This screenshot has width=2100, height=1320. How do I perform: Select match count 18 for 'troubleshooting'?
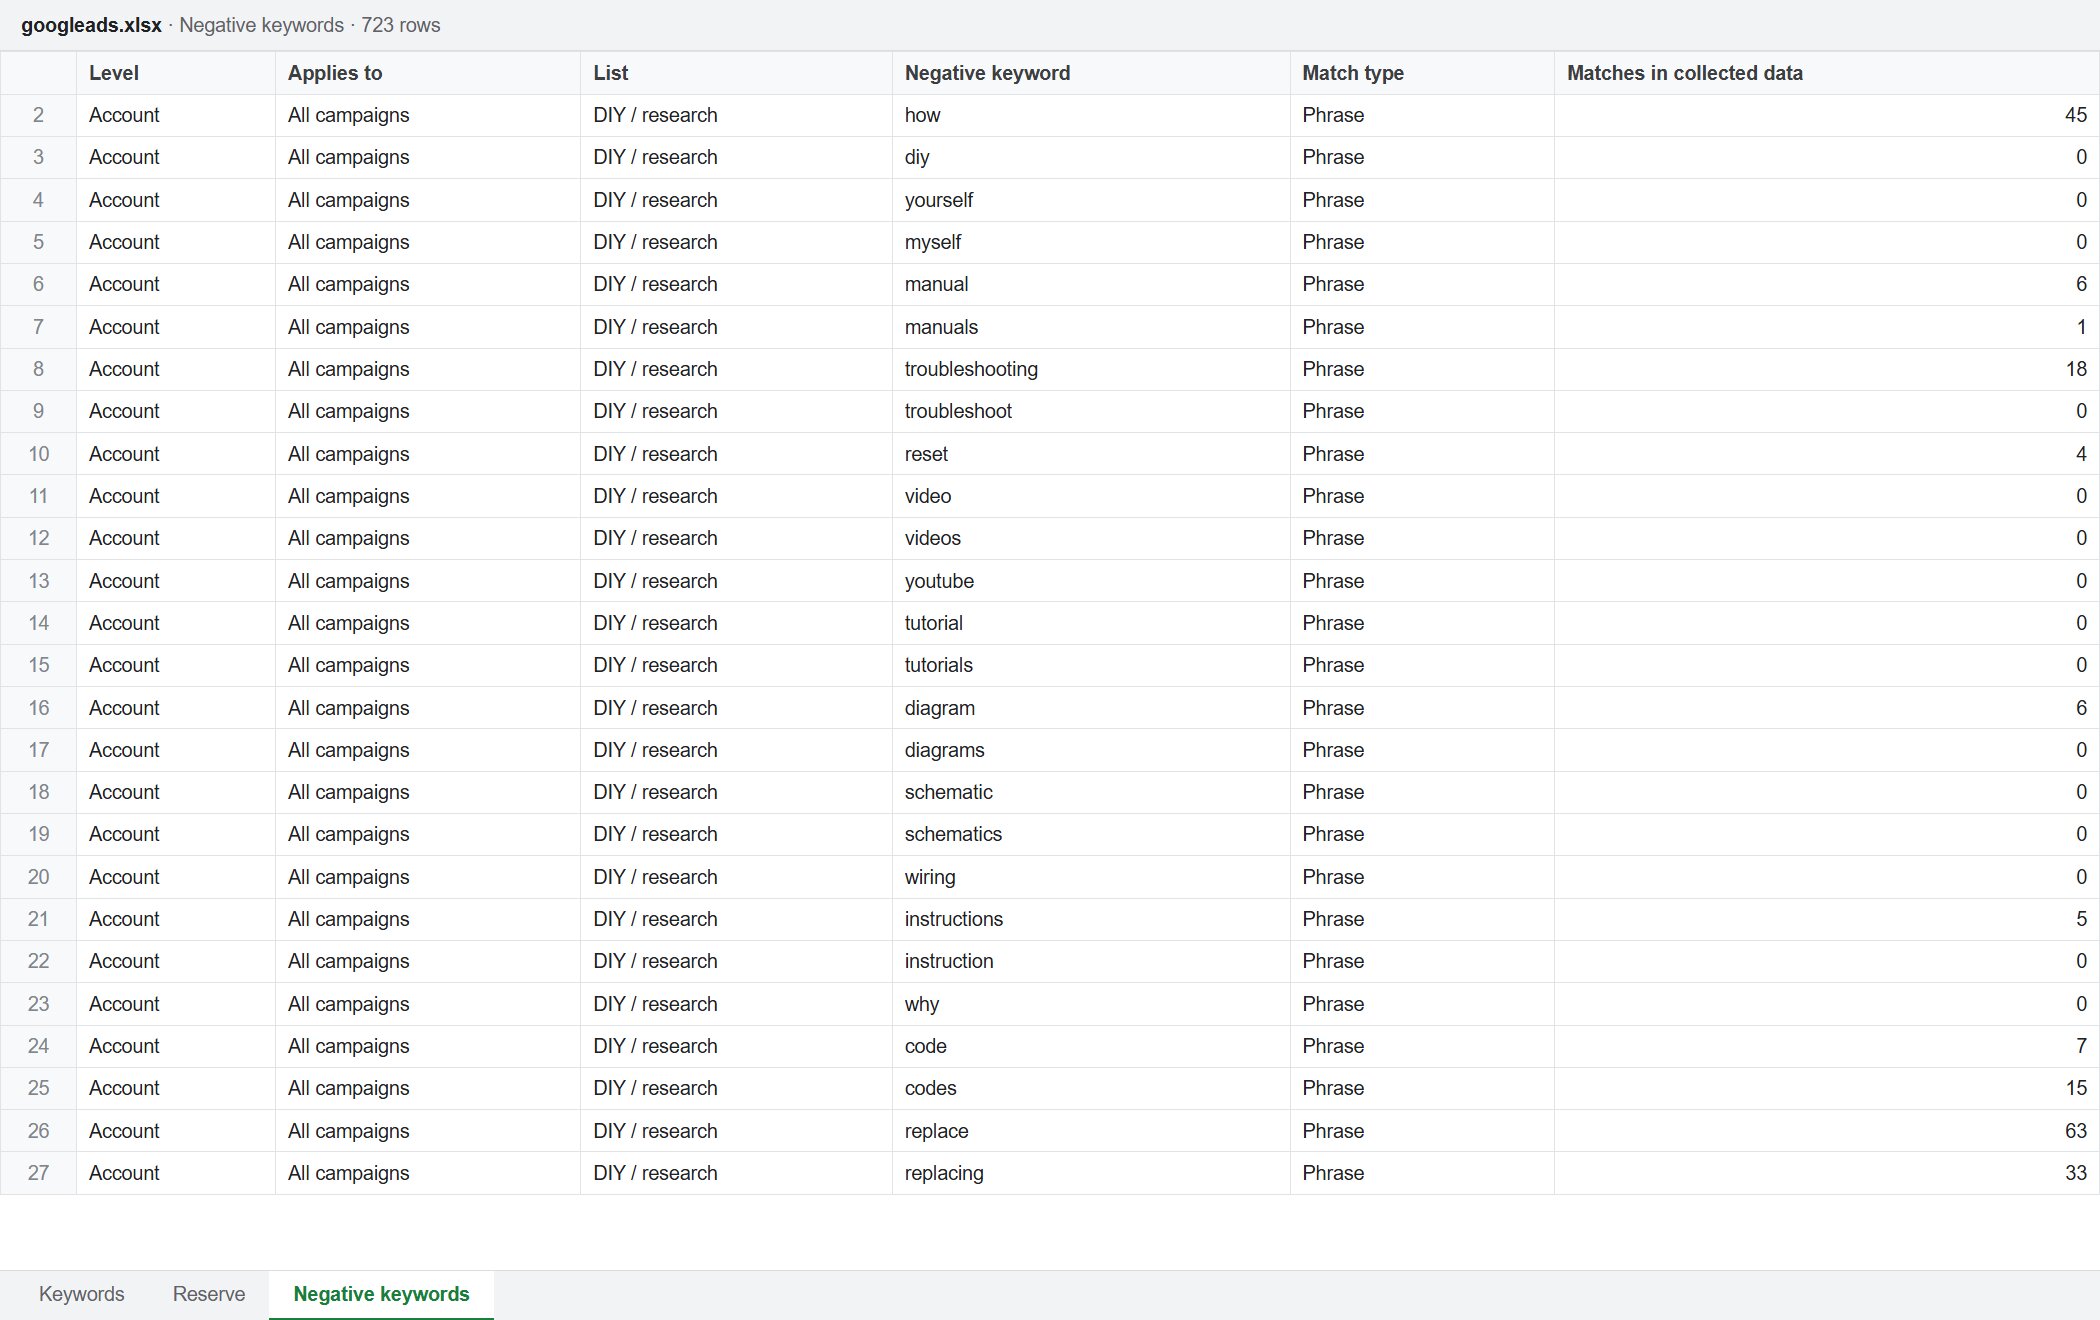tap(1827, 369)
